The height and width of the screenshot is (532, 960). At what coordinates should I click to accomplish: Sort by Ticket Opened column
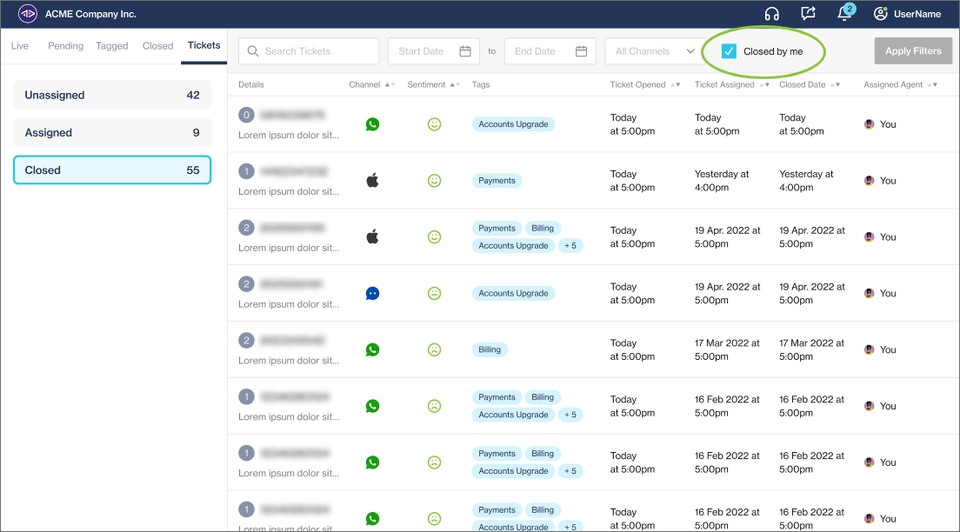[676, 85]
